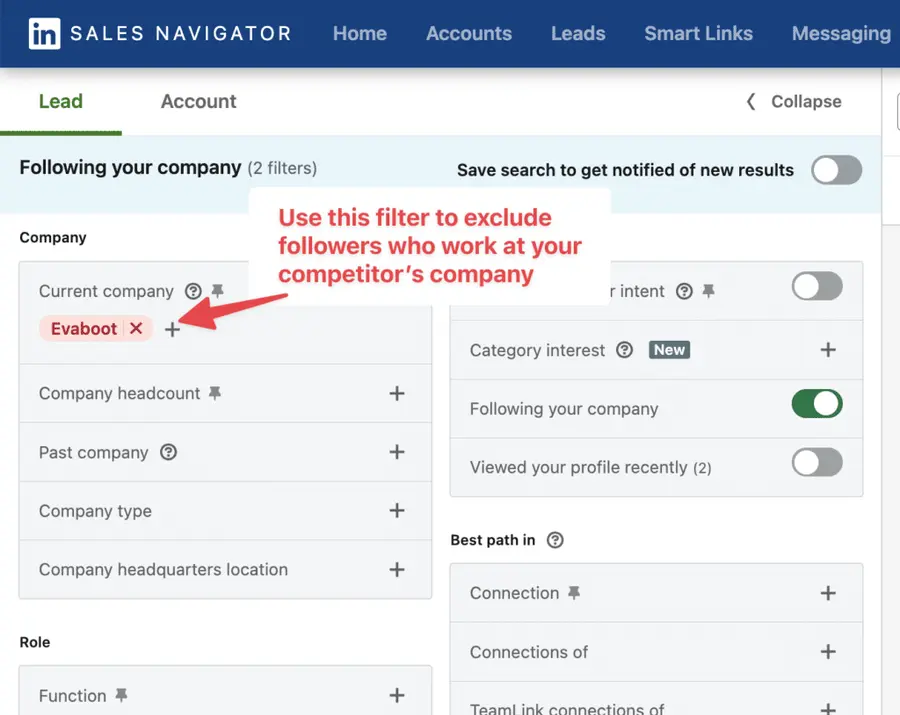Remove the Evaboot company filter chip
Screen dimensions: 900x715
pos(136,328)
